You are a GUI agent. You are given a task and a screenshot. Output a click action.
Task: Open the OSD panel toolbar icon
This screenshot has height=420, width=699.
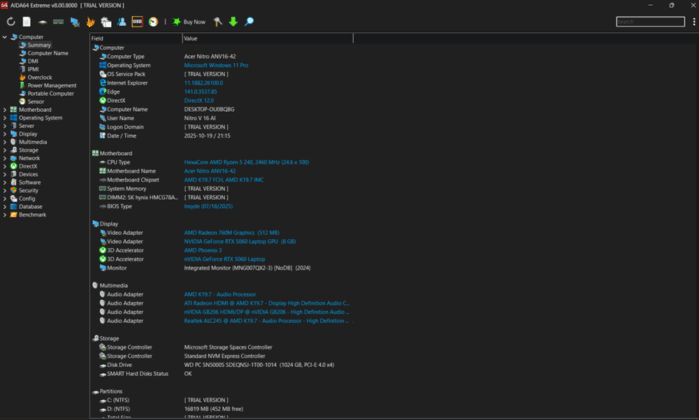tap(137, 21)
